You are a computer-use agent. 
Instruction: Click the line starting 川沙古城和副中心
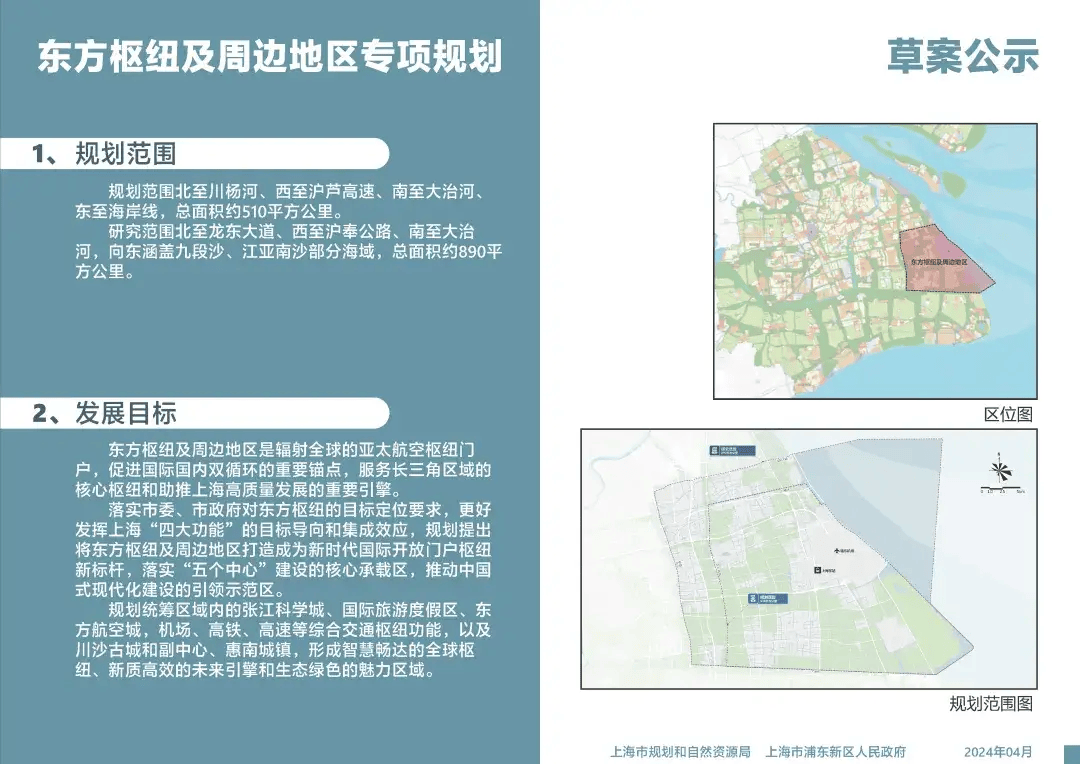point(275,650)
